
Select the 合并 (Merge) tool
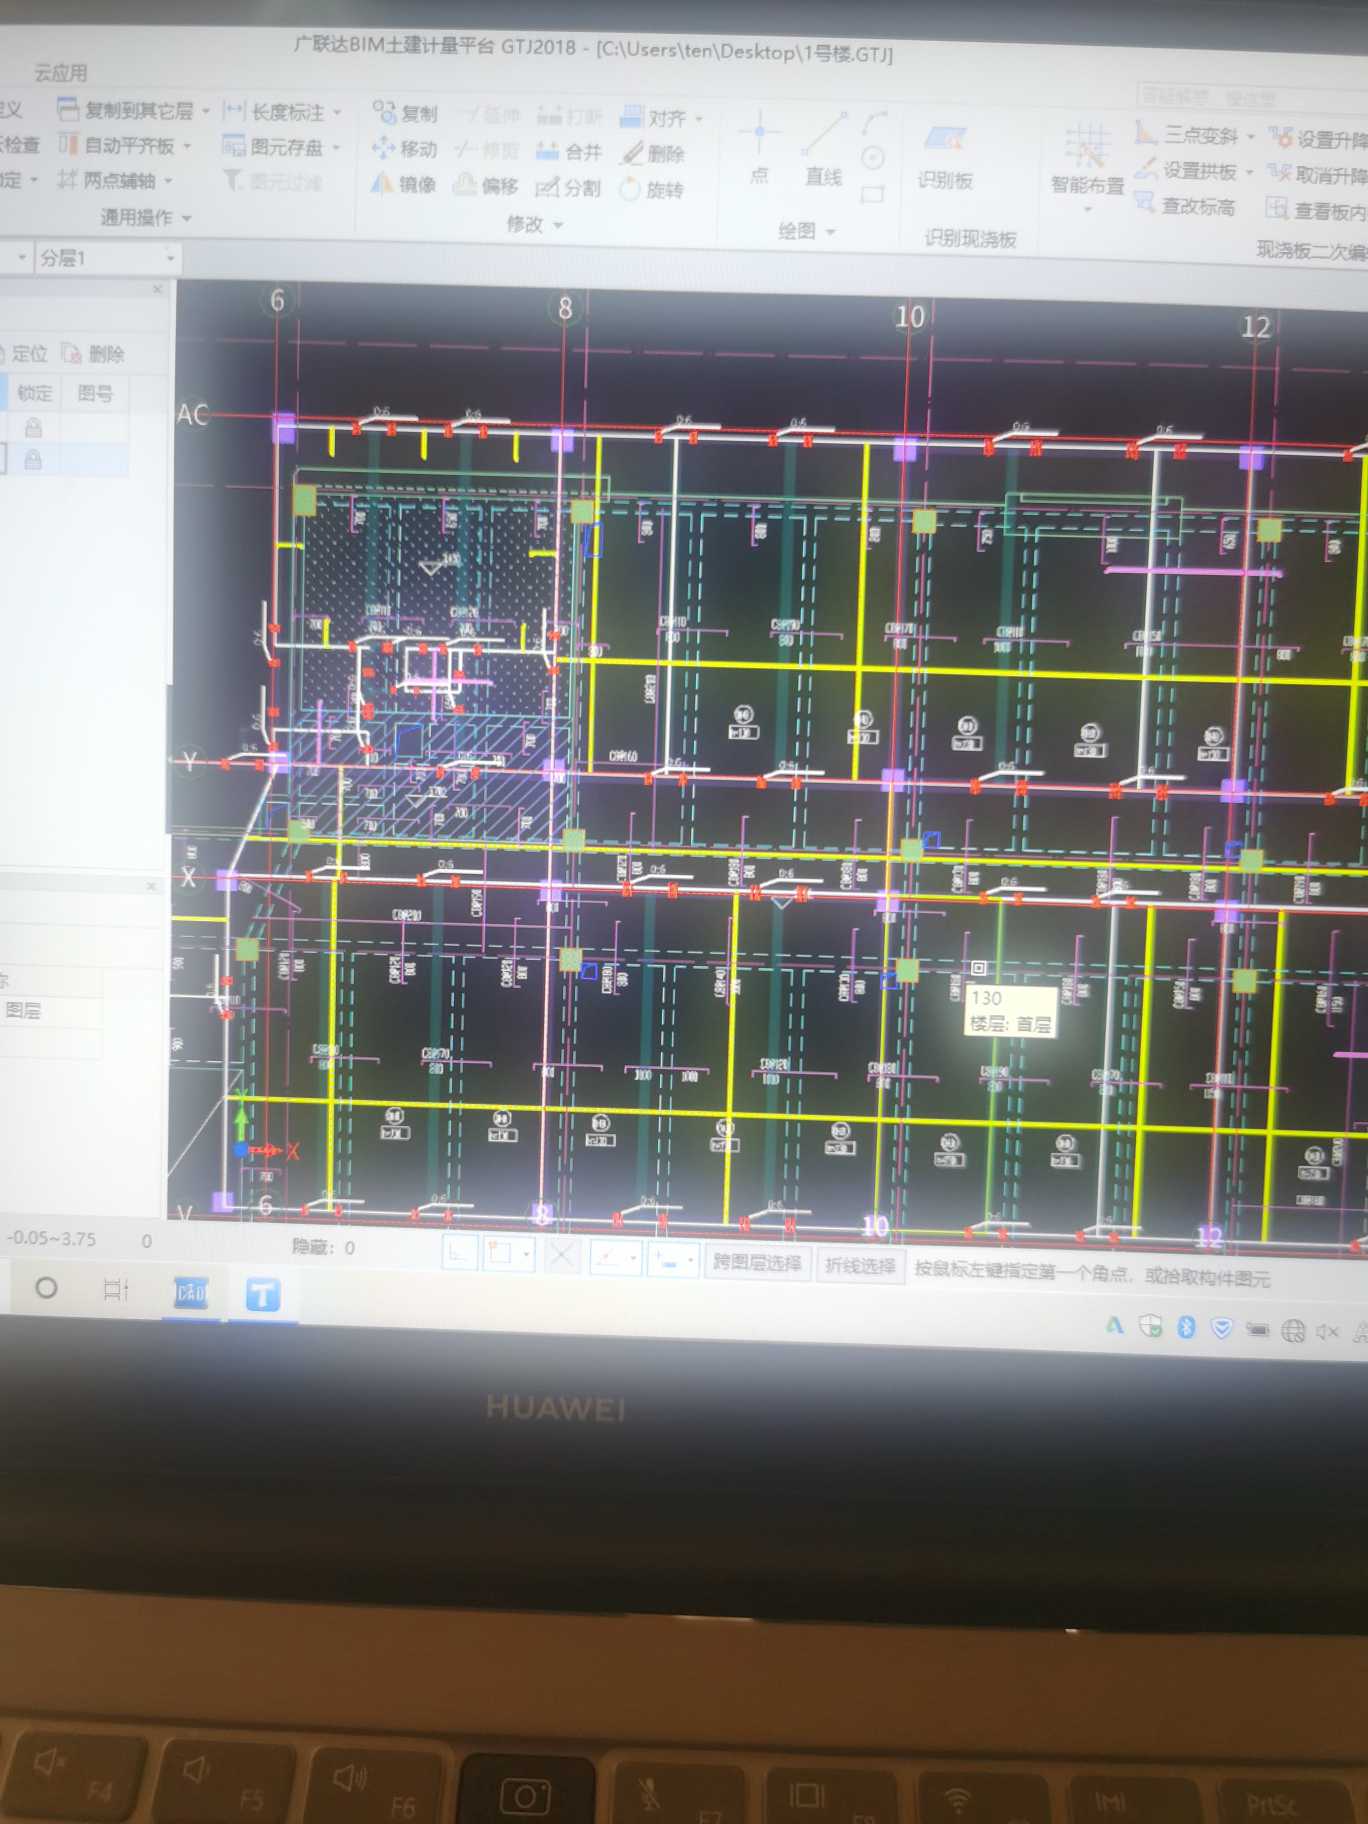click(569, 151)
